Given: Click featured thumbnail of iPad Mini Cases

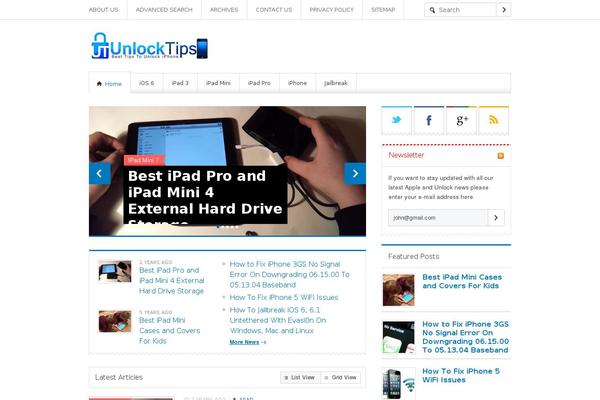Looking at the screenshot, I should pos(398,290).
